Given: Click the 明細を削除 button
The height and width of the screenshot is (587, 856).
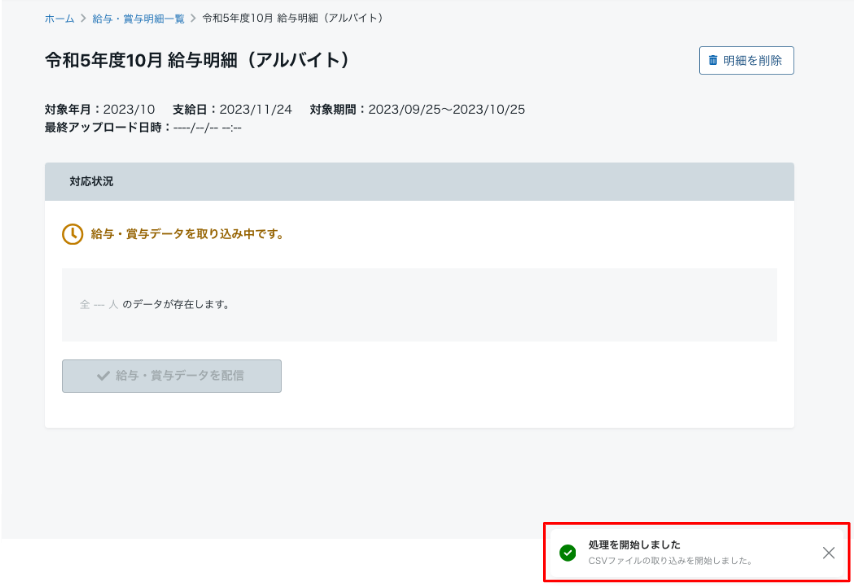Looking at the screenshot, I should [x=746, y=60].
